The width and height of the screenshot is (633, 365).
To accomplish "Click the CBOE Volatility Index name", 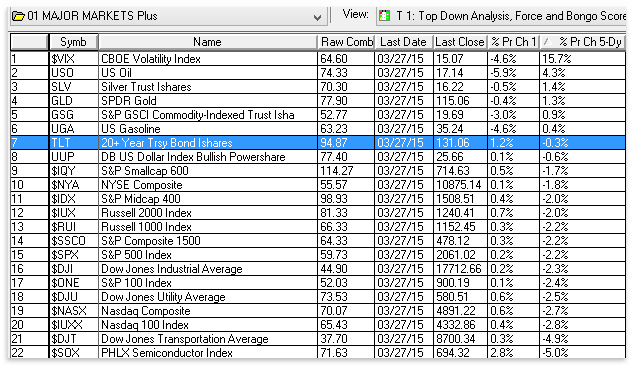I will click(x=151, y=59).
